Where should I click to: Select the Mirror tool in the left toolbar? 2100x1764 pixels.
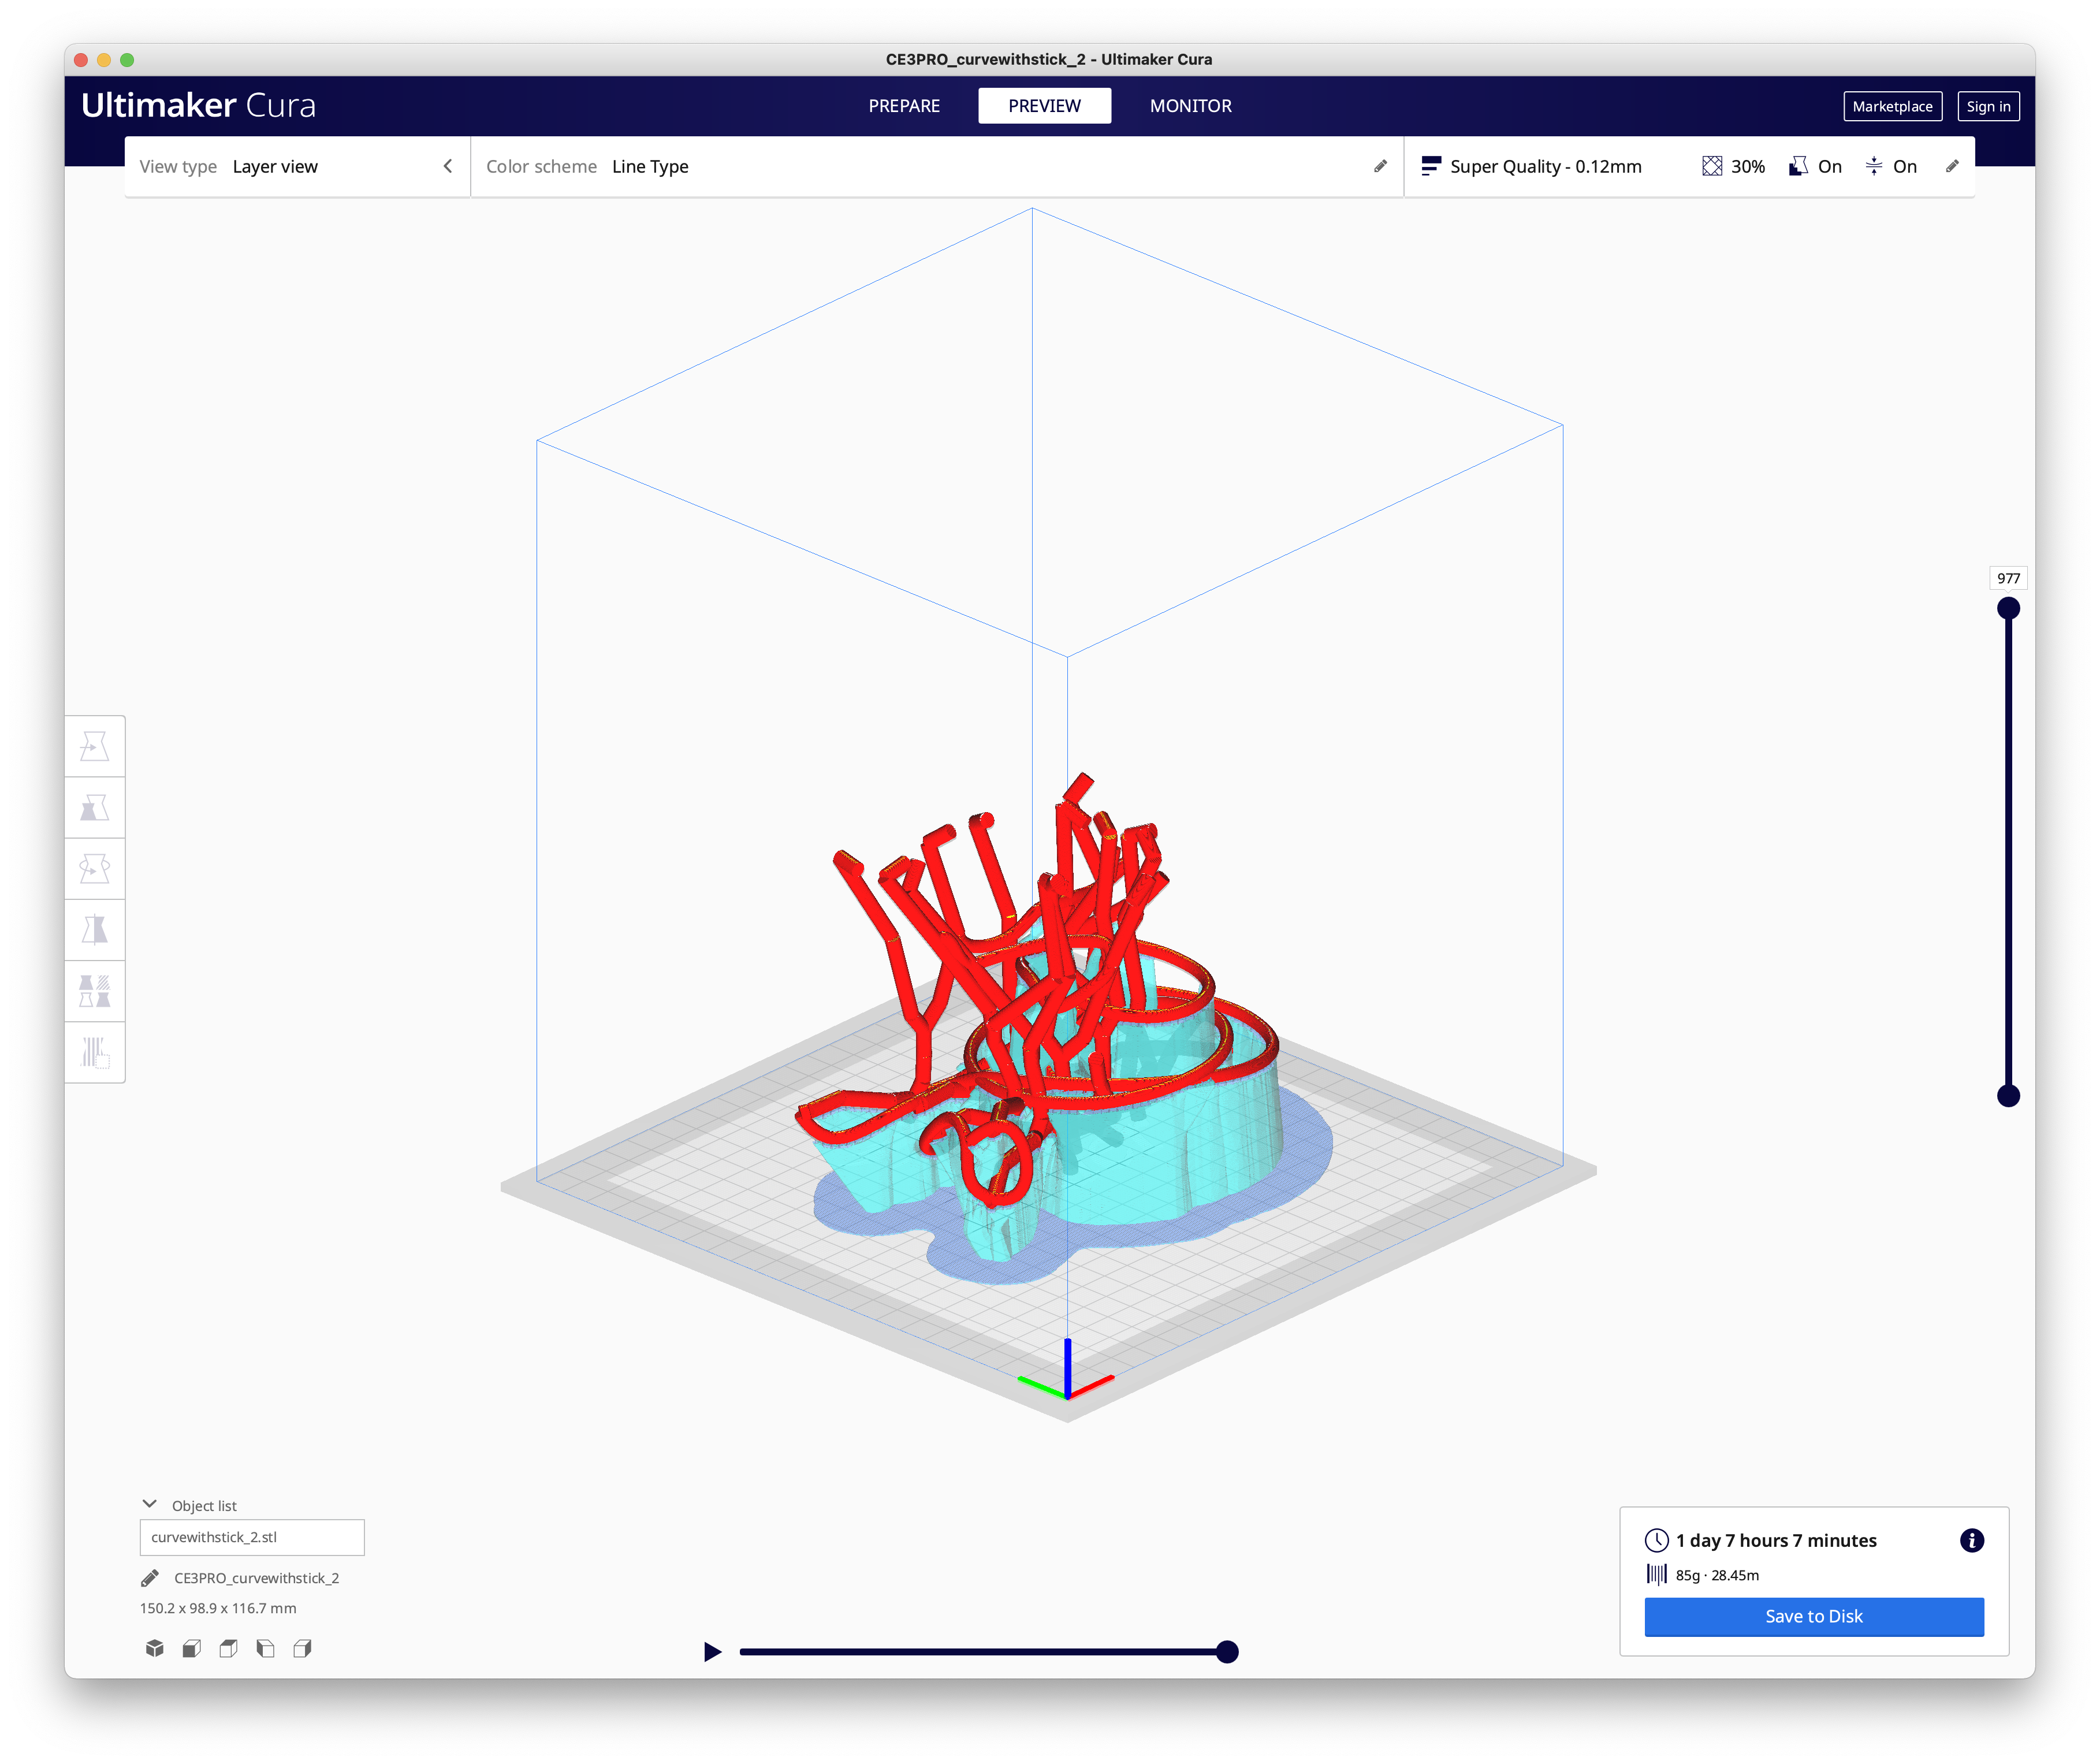click(x=95, y=930)
